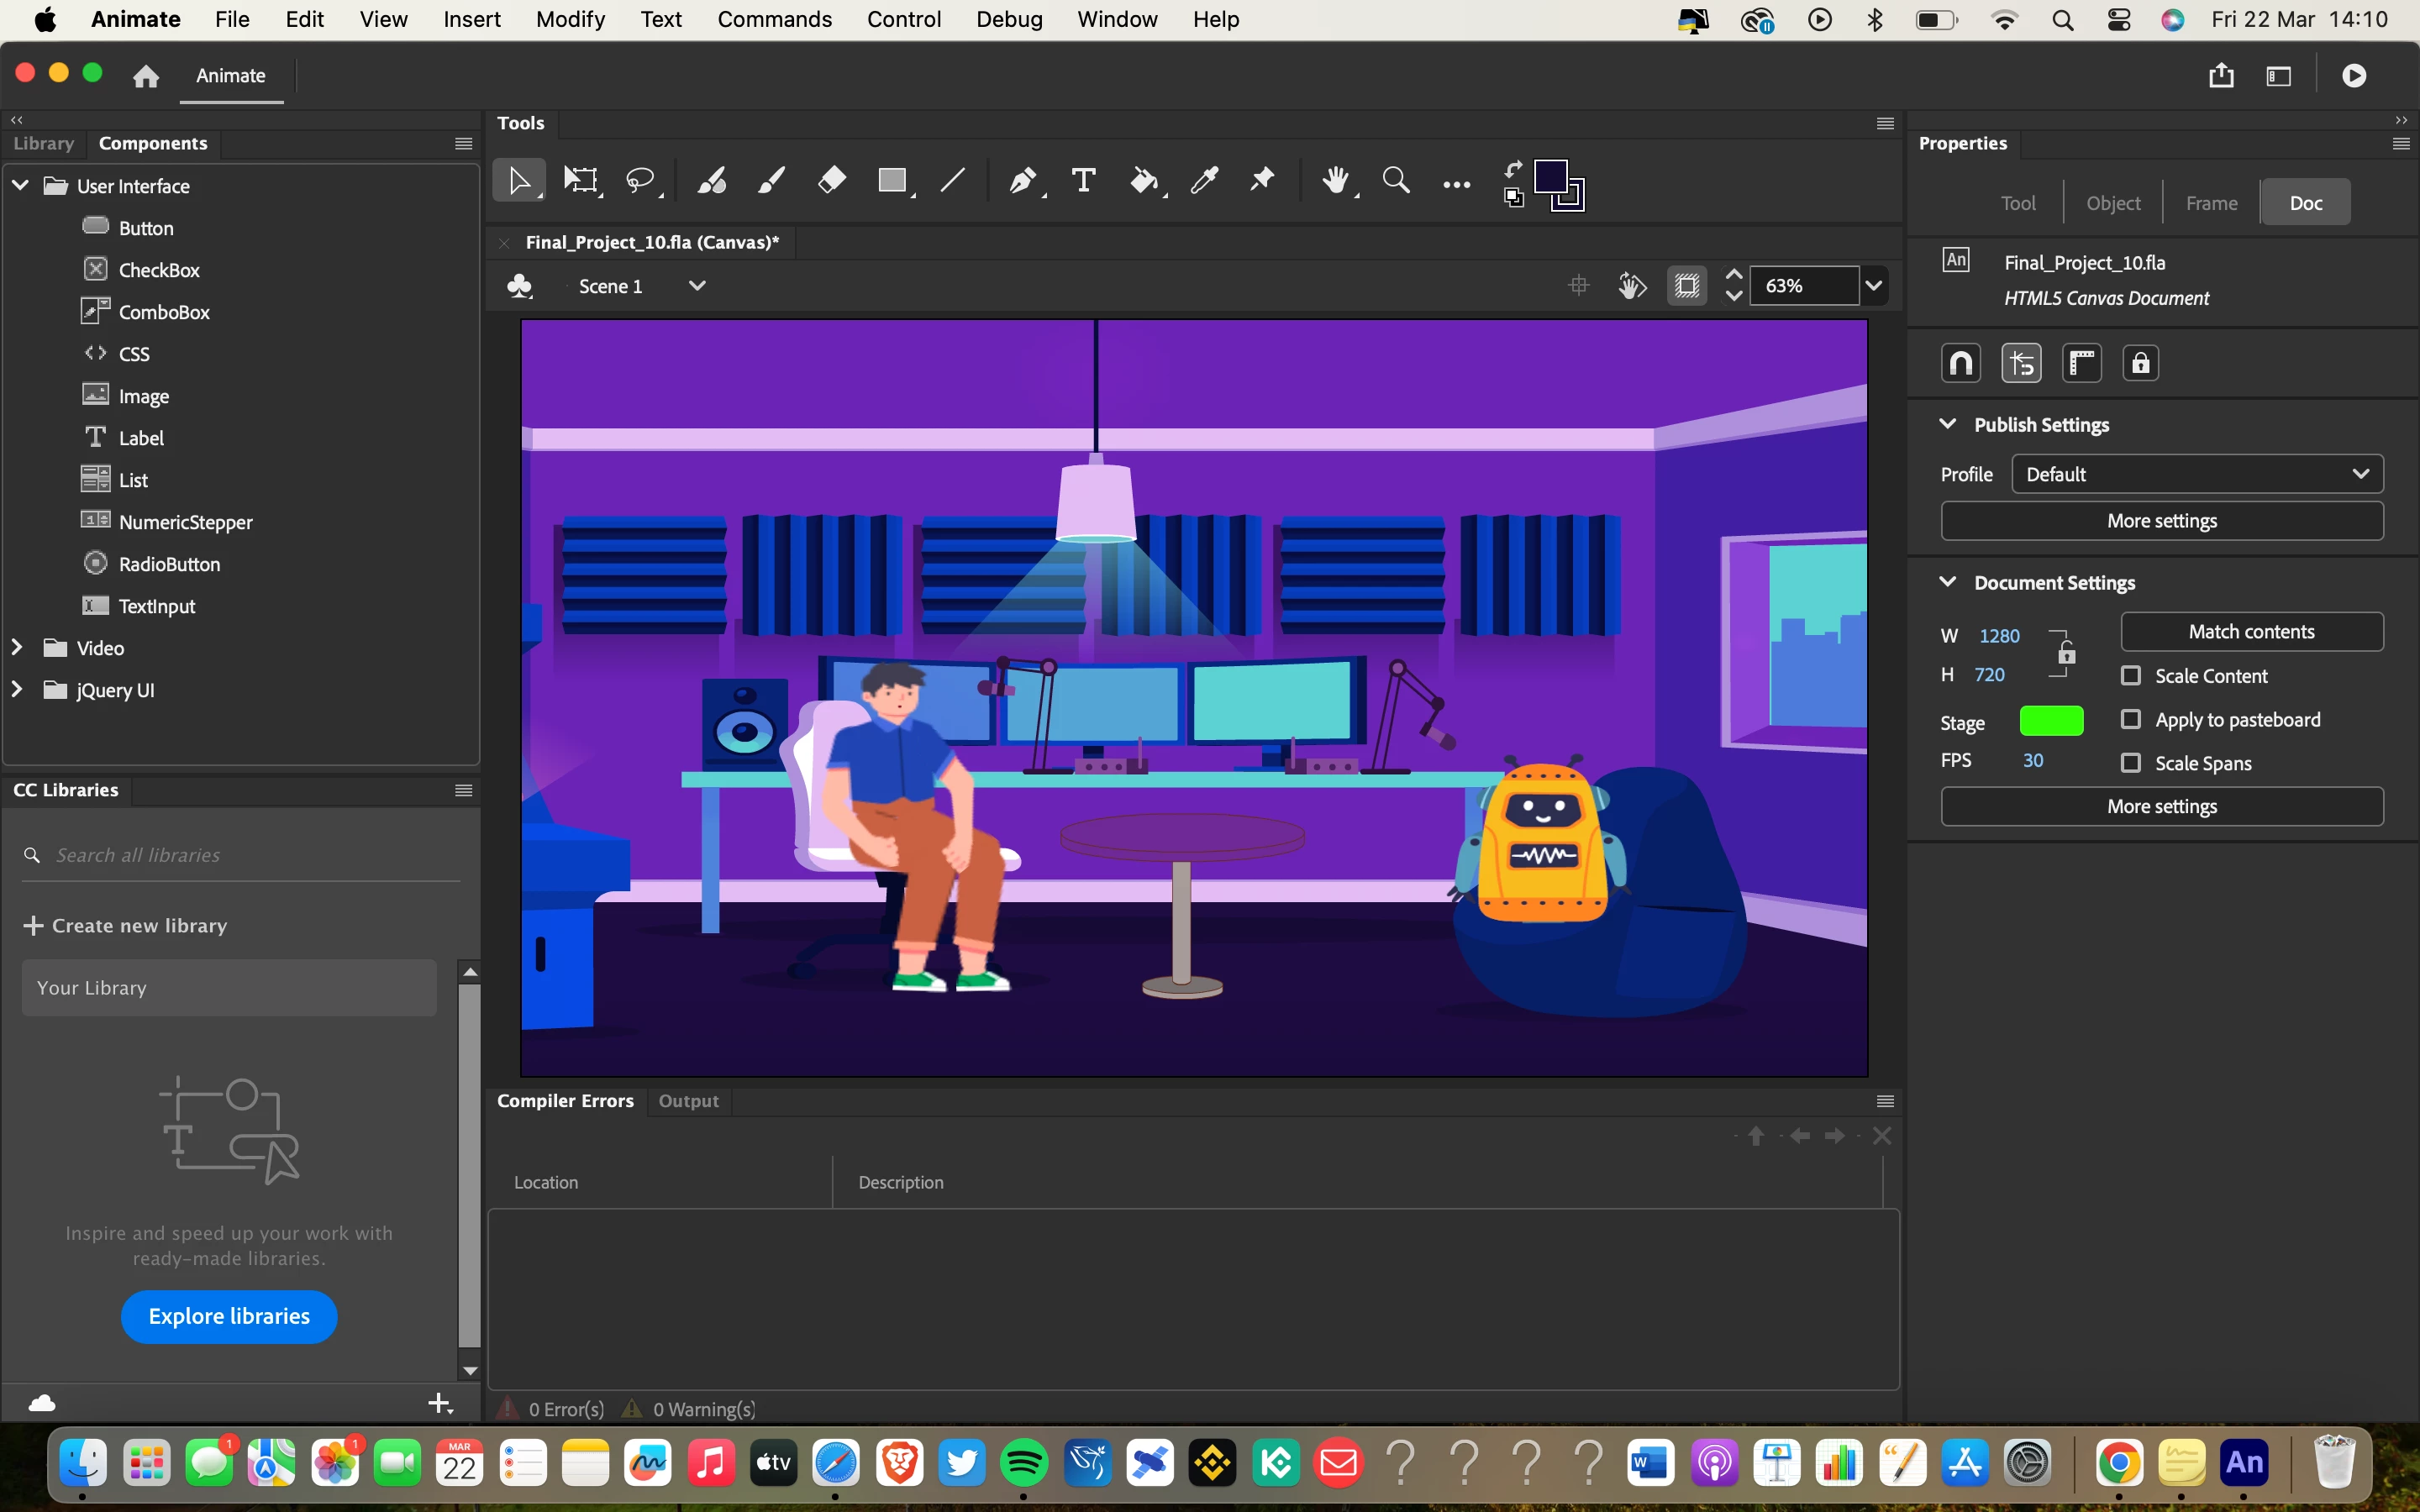Toggle the Scale Spans checkbox
The image size is (2420, 1512).
point(2131,763)
